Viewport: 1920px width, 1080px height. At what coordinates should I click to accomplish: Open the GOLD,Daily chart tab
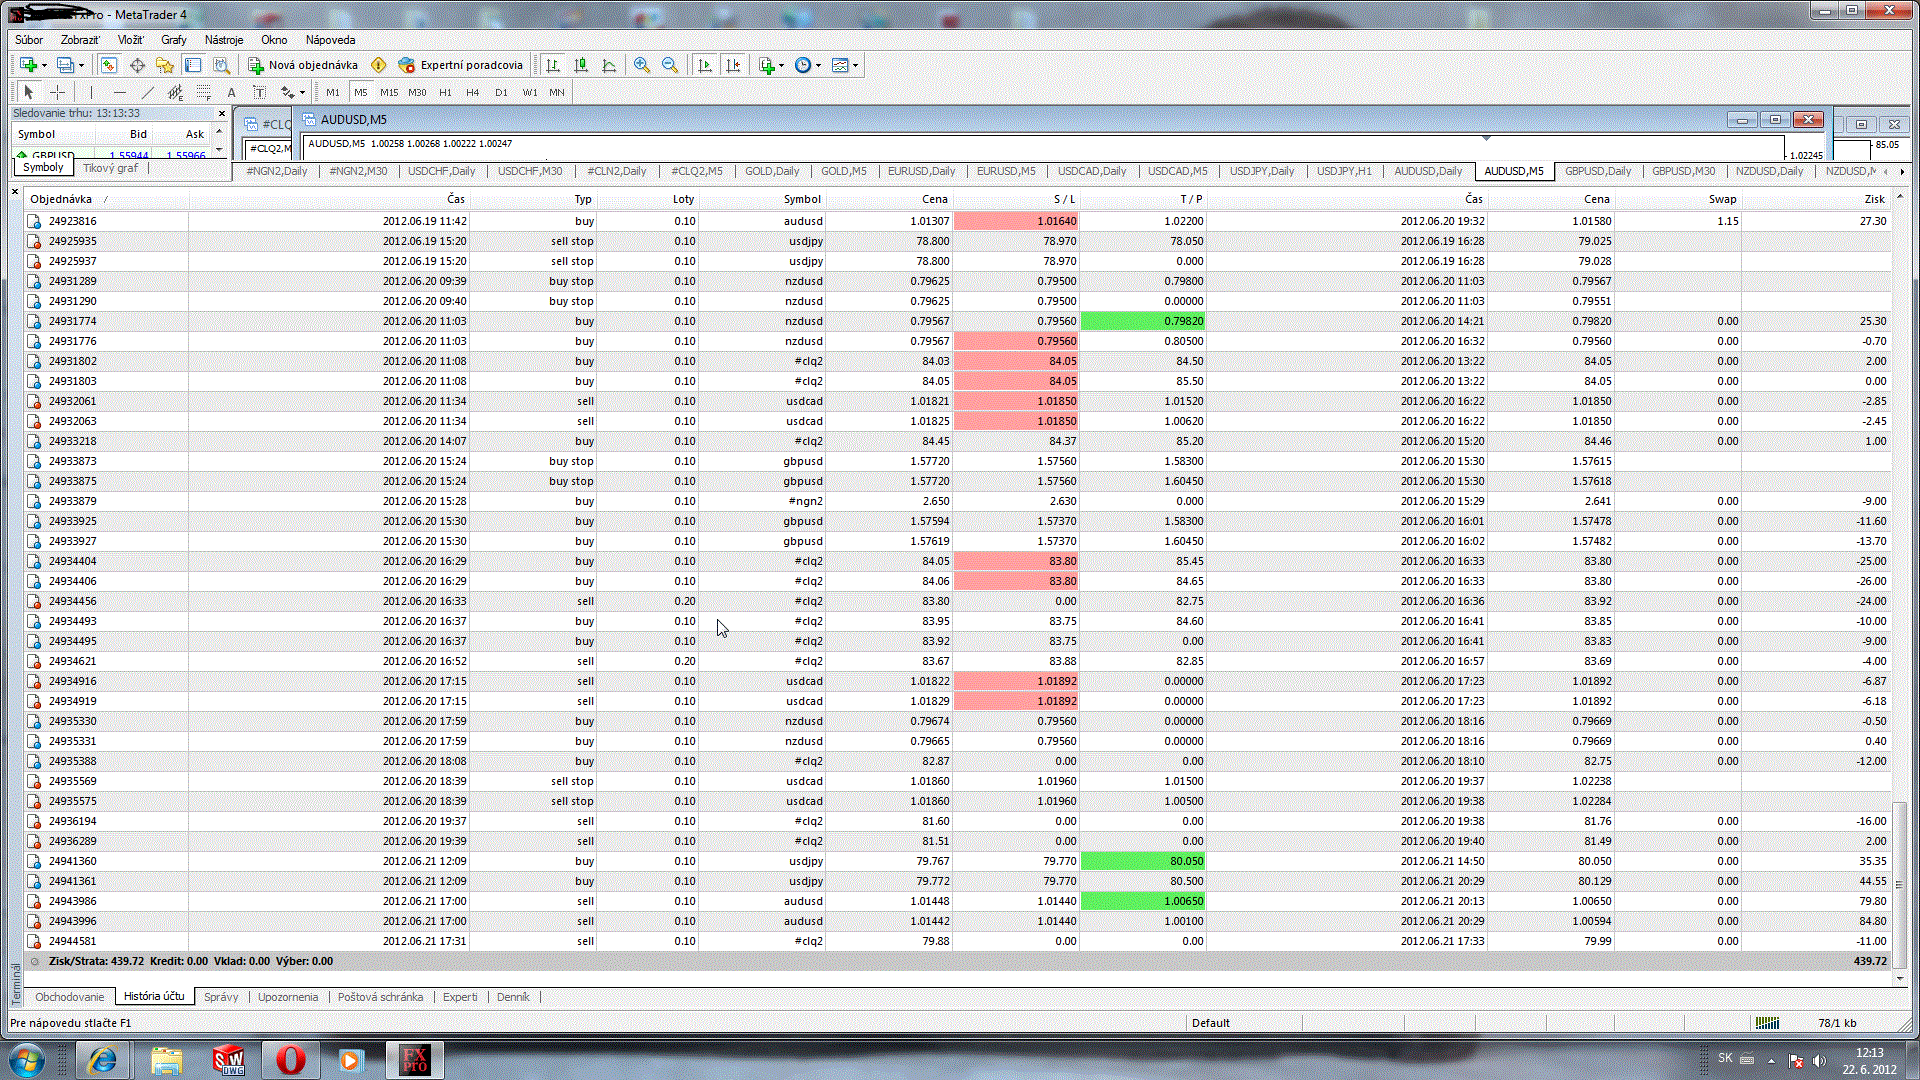pos(771,171)
